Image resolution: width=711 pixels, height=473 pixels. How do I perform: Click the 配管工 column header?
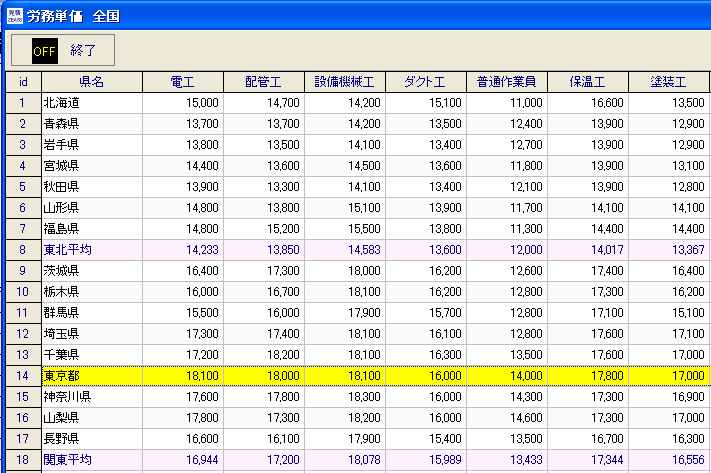point(263,81)
